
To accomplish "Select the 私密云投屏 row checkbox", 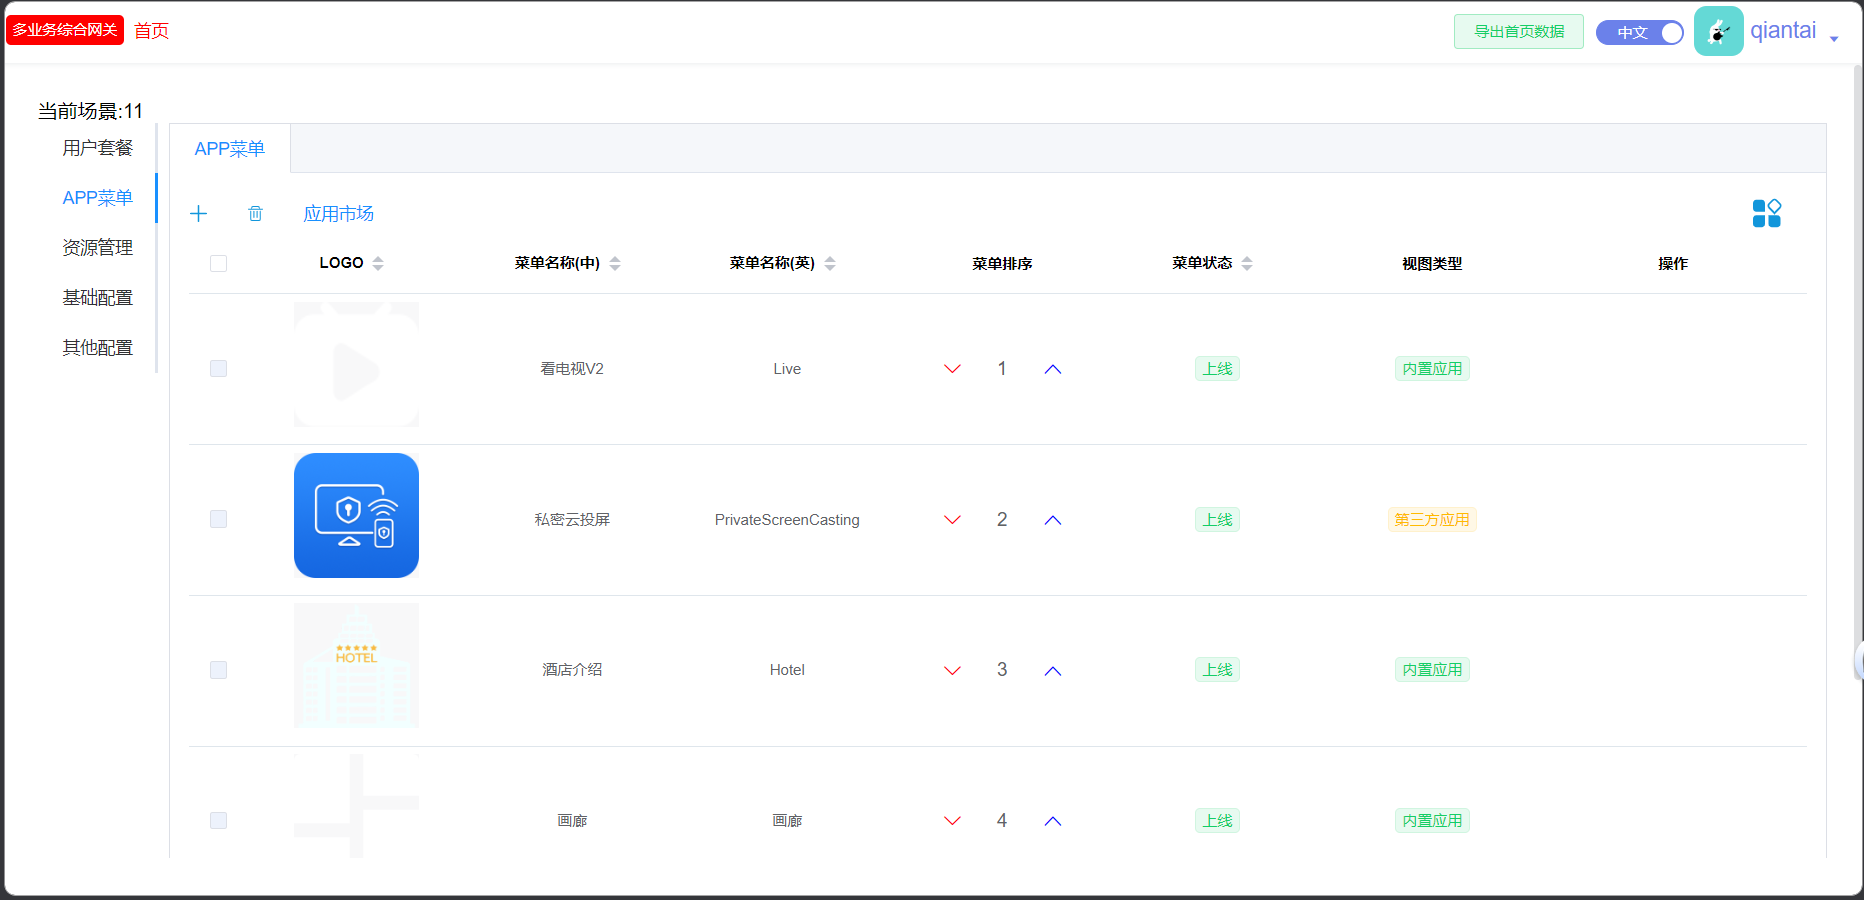I will coord(219,519).
